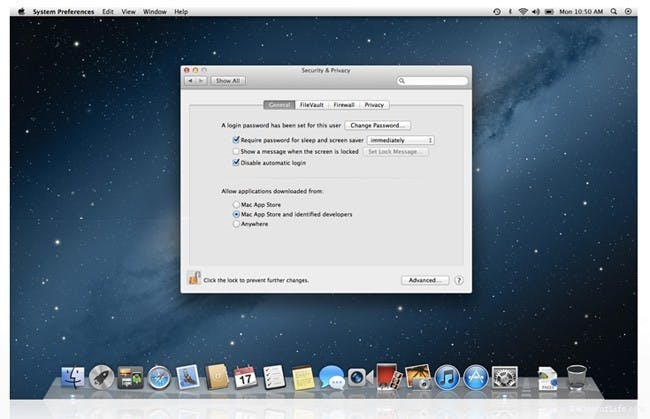This screenshot has height=419, width=650.
Task: Open System Preferences gear in dock
Action: 504,378
